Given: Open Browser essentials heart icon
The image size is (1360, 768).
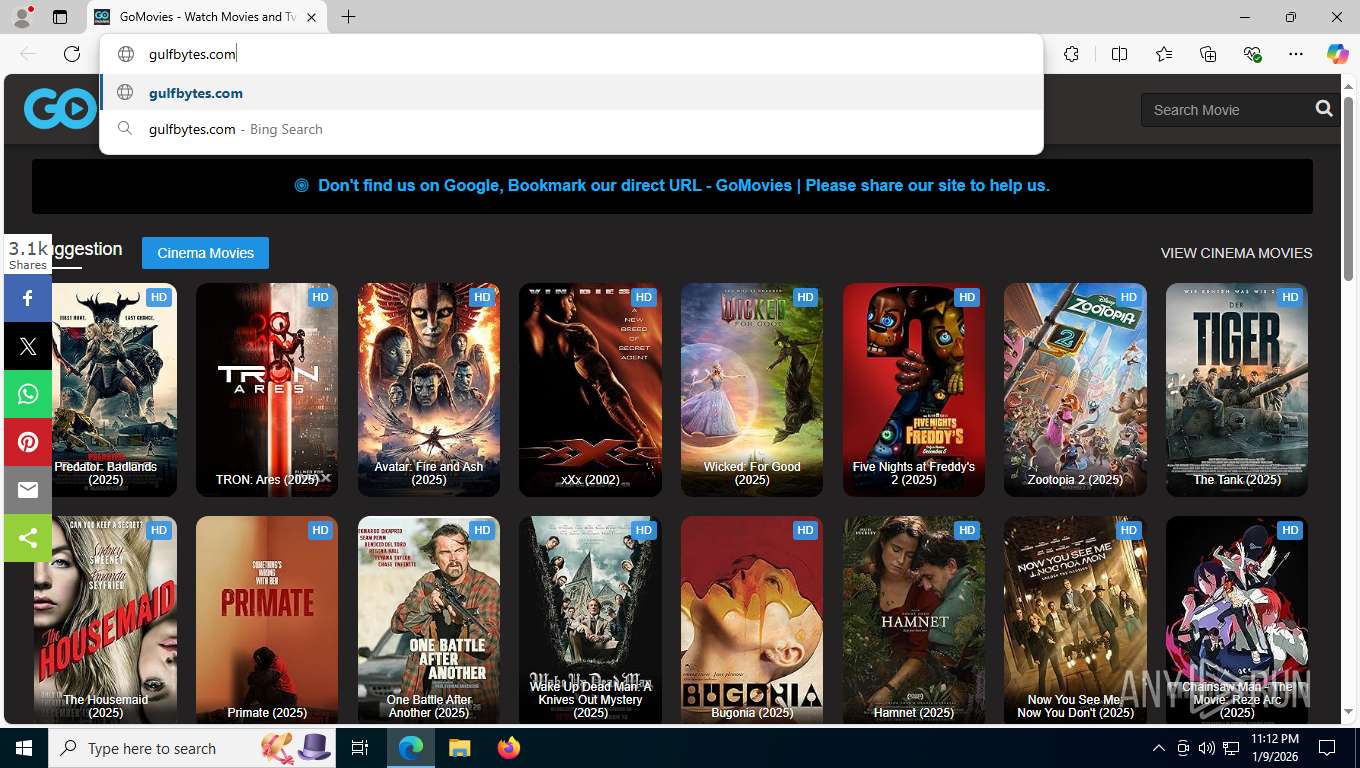Looking at the screenshot, I should coord(1252,54).
